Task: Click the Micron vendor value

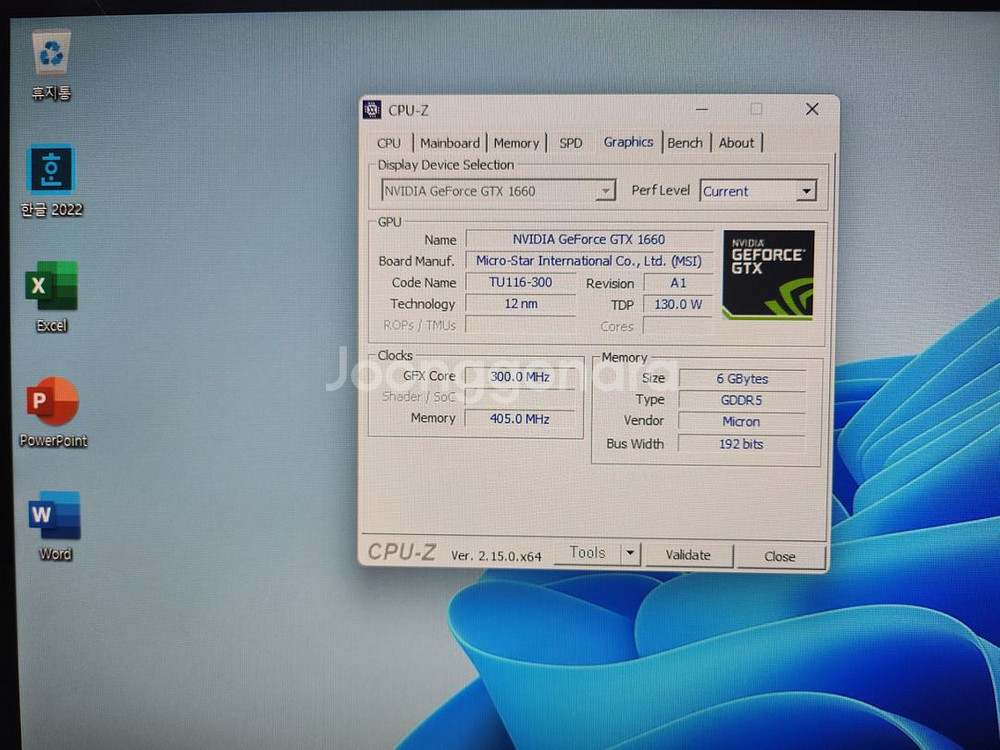Action: 742,422
